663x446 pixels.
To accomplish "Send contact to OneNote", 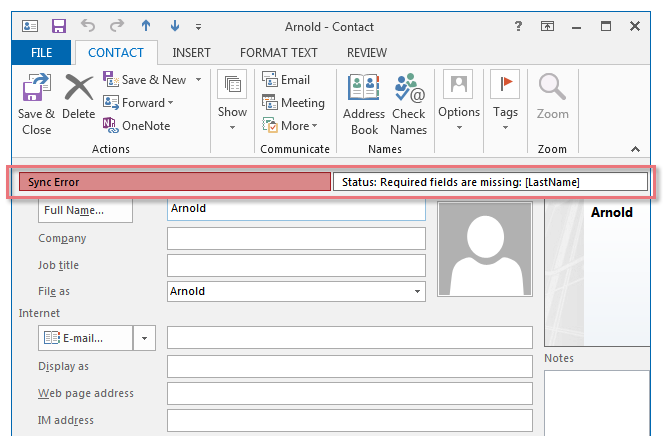I will pos(137,126).
